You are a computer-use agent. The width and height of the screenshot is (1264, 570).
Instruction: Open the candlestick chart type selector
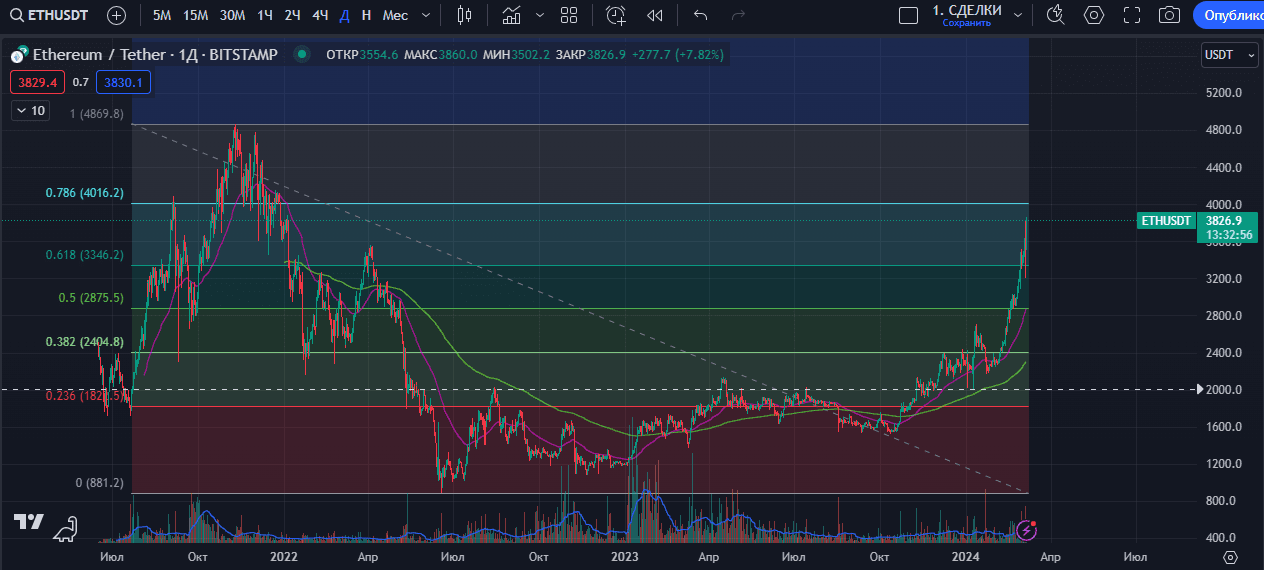click(463, 15)
